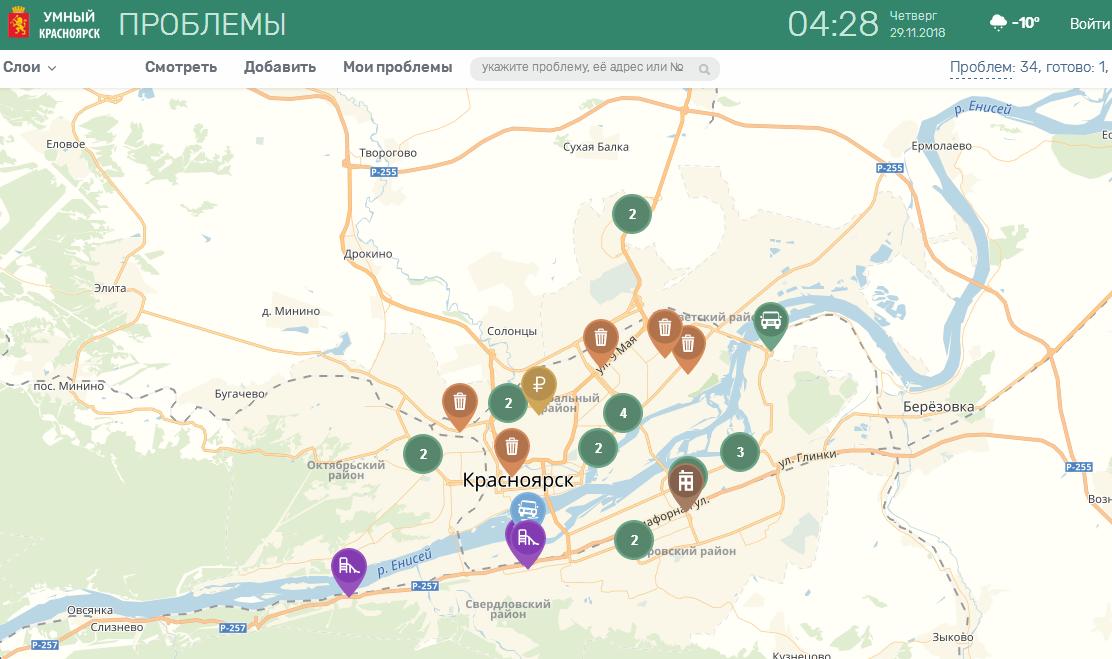This screenshot has height=659, width=1112.
Task: Select the trash bin marker near Бугачево
Action: [460, 404]
